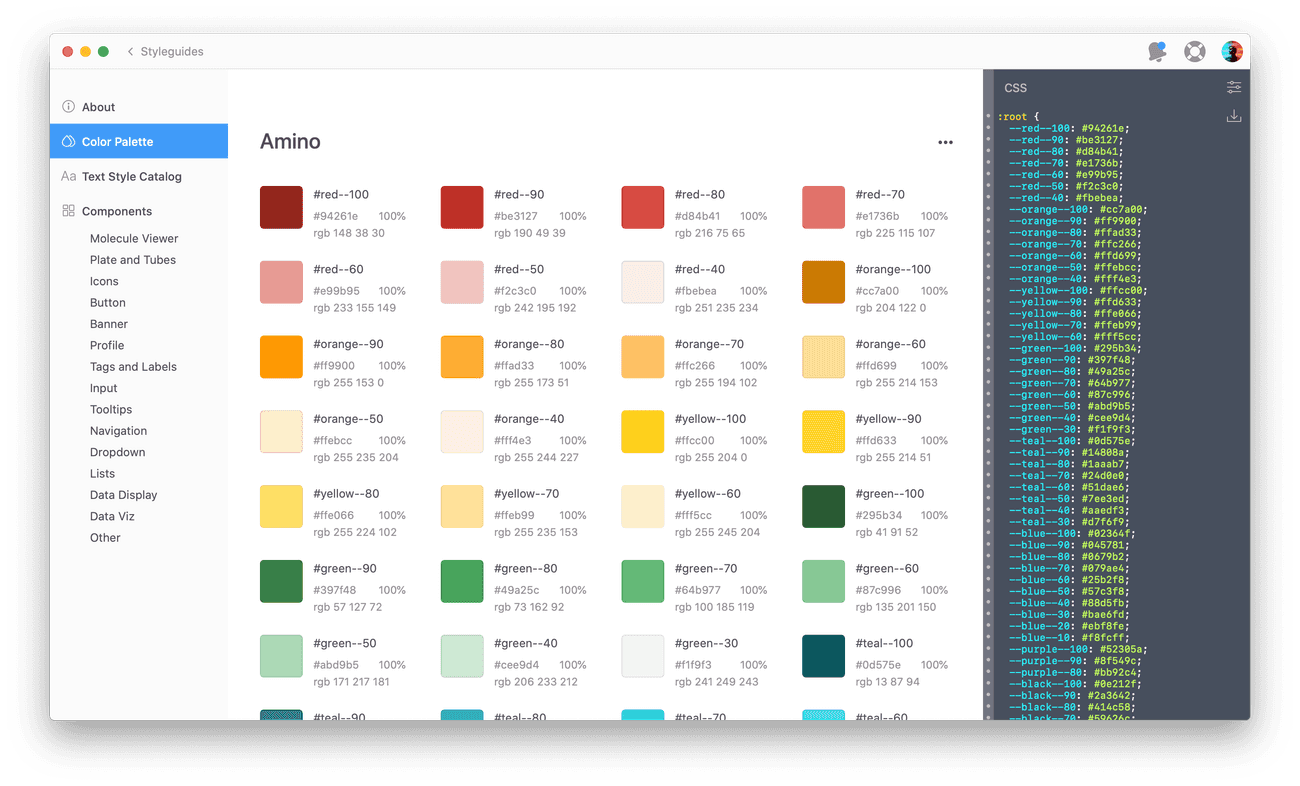Open CSS settings sliders icon

(1234, 88)
